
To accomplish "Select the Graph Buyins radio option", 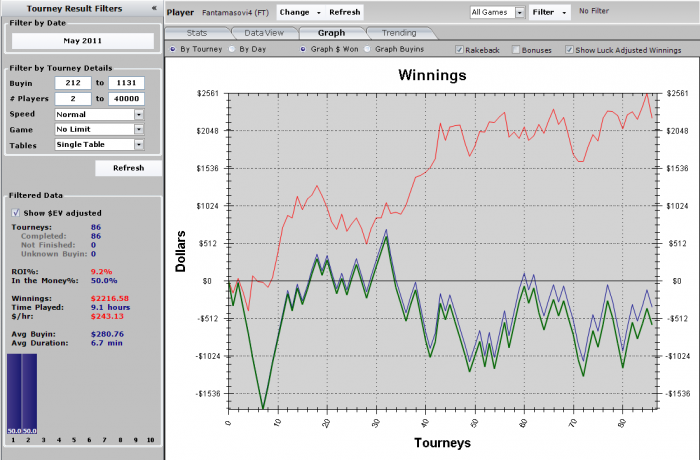I will tap(367, 49).
